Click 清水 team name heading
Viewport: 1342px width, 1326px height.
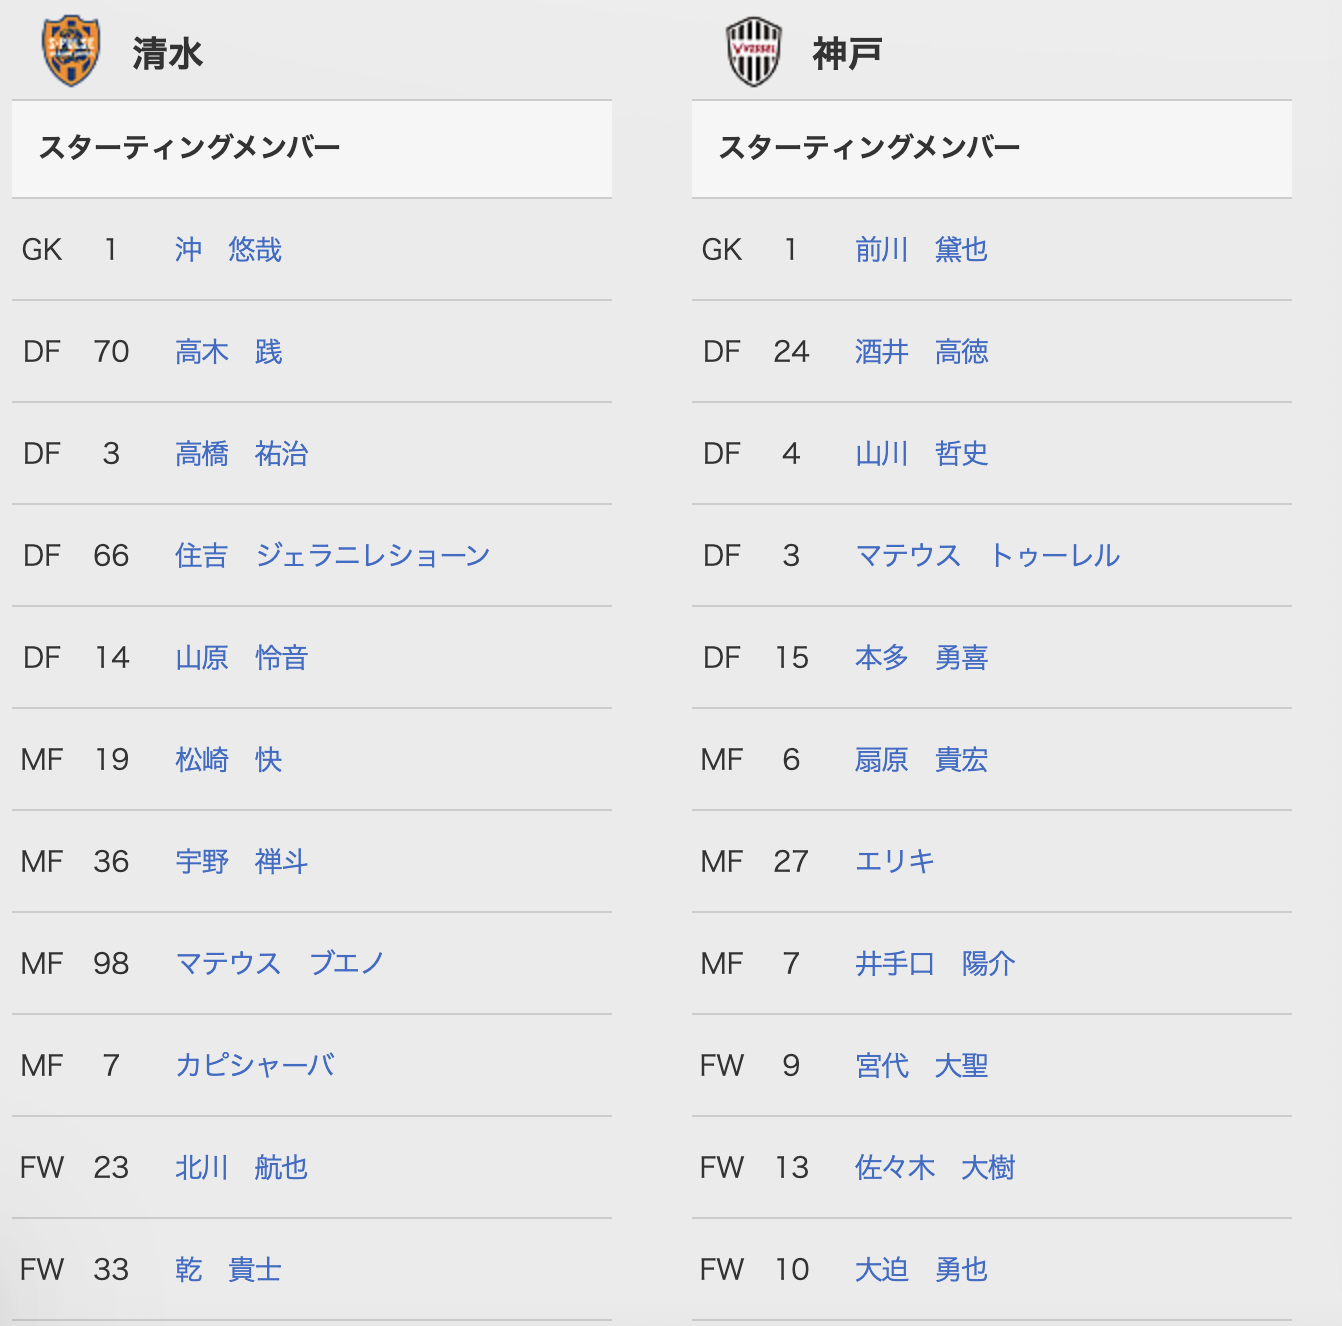(167, 53)
